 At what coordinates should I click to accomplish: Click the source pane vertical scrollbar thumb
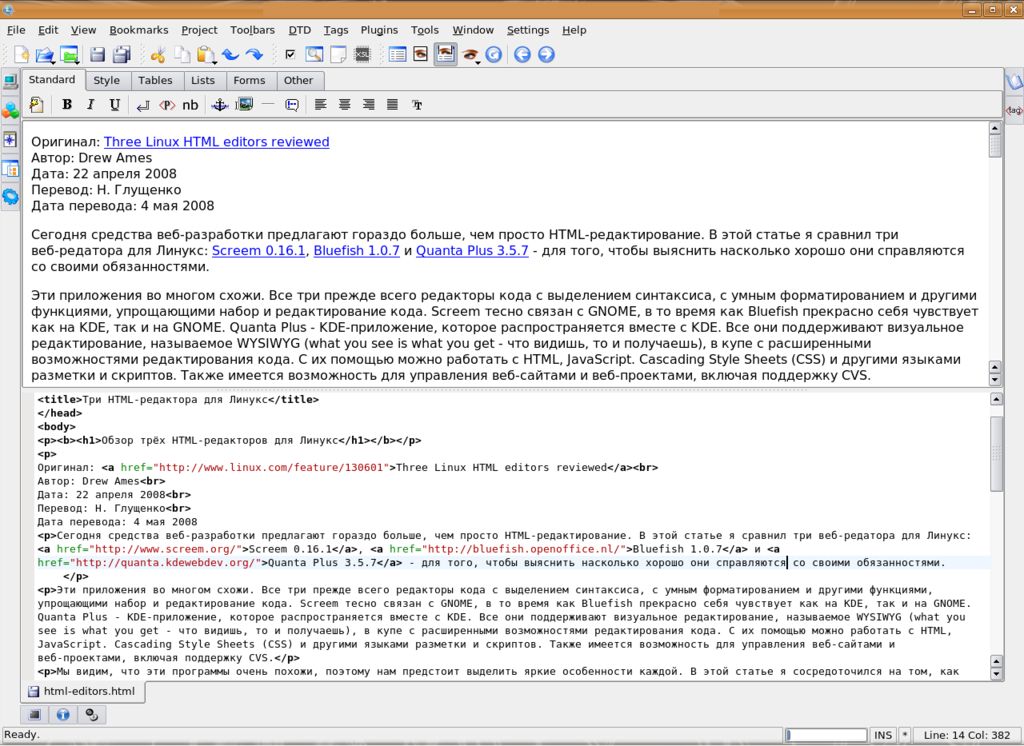[x=997, y=453]
